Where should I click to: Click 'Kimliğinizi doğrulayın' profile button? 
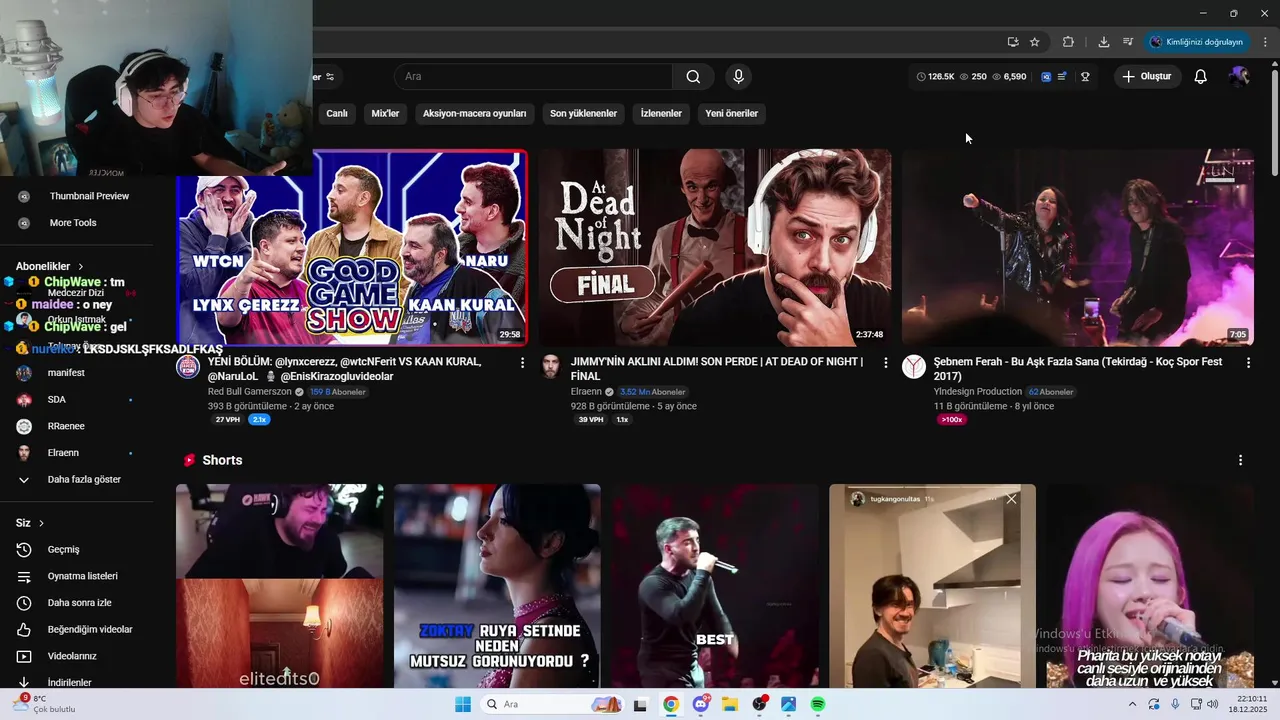point(1197,42)
